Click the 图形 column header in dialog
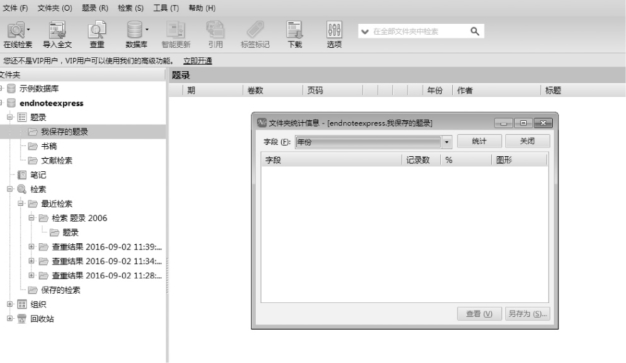 pyautogui.click(x=519, y=160)
